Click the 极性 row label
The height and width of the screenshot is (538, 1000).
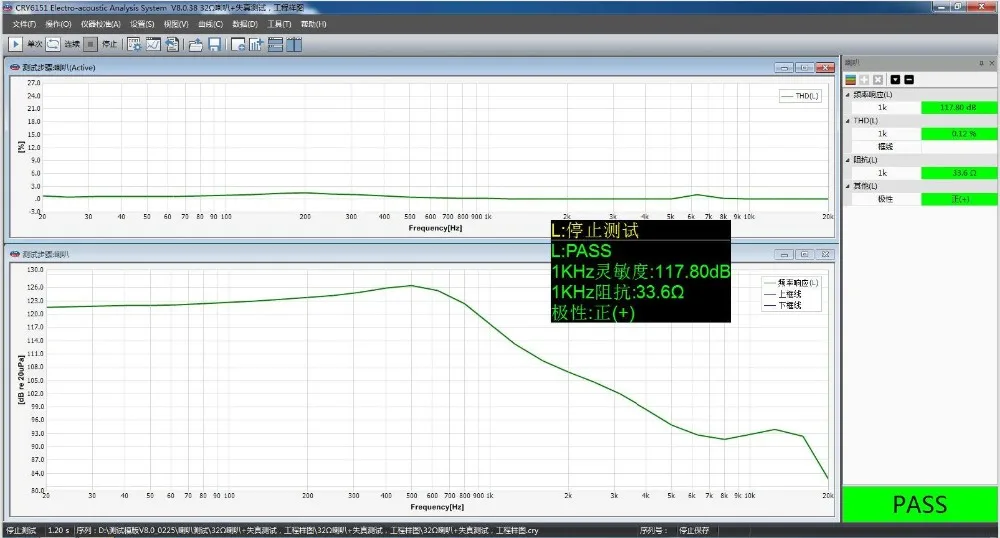tap(885, 200)
